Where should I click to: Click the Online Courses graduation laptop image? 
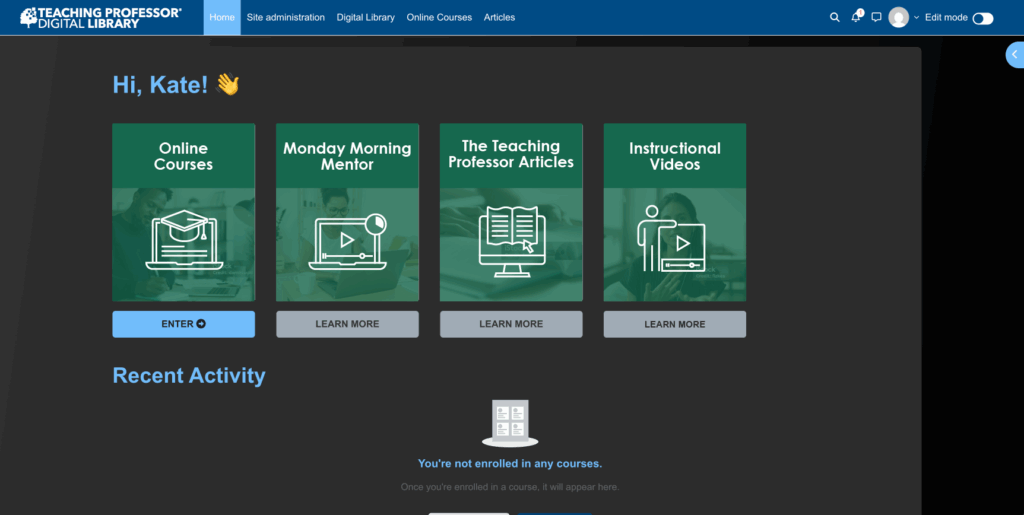(183, 244)
